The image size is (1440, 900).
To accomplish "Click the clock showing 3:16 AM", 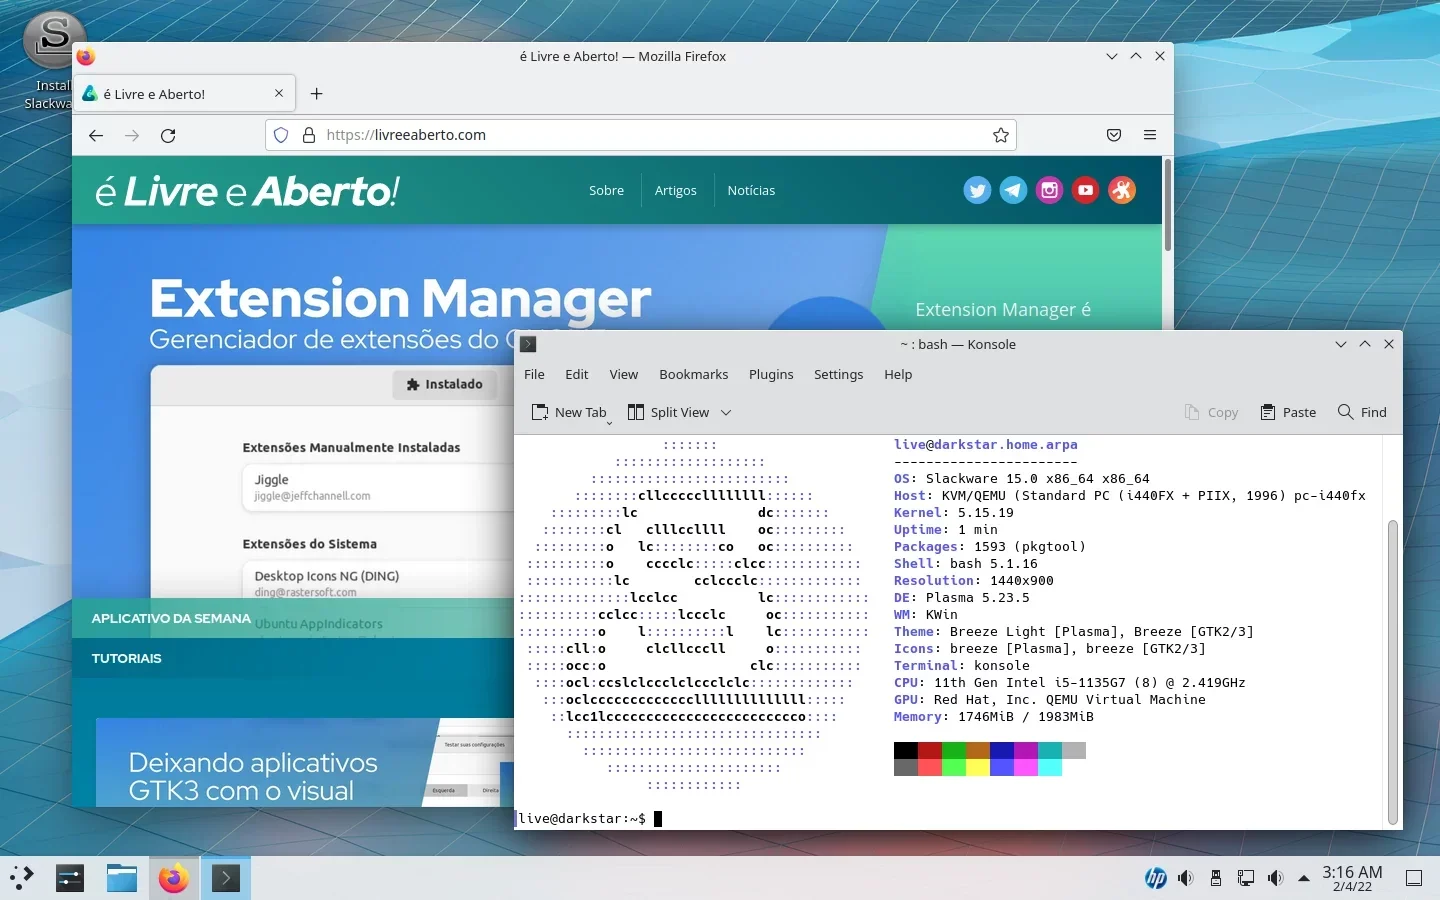I will coord(1352,872).
